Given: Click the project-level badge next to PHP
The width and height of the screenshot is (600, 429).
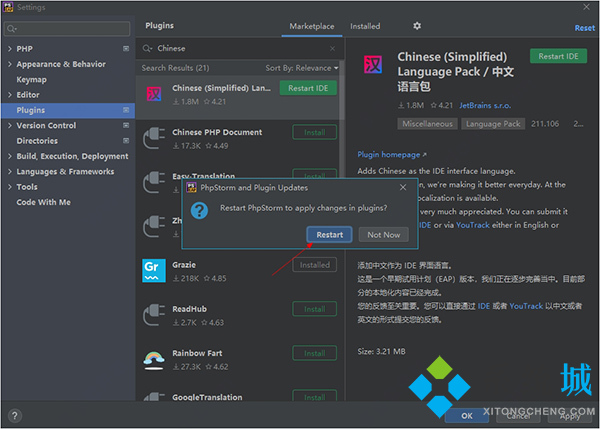Looking at the screenshot, I should [126, 49].
